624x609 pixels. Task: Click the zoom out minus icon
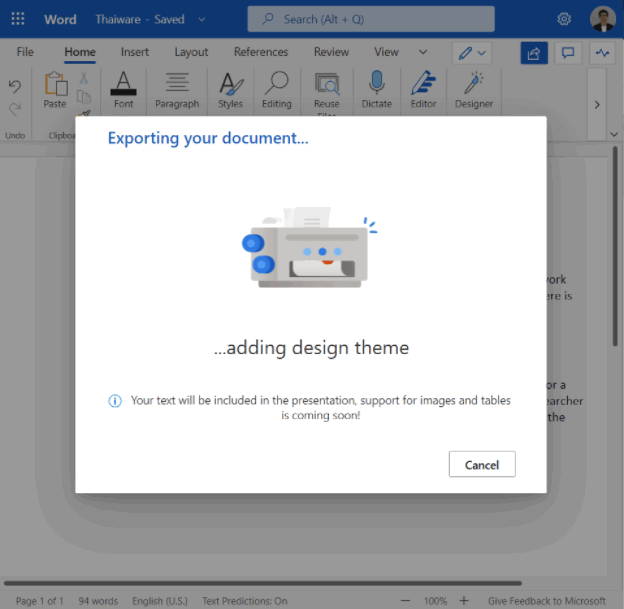(x=406, y=600)
